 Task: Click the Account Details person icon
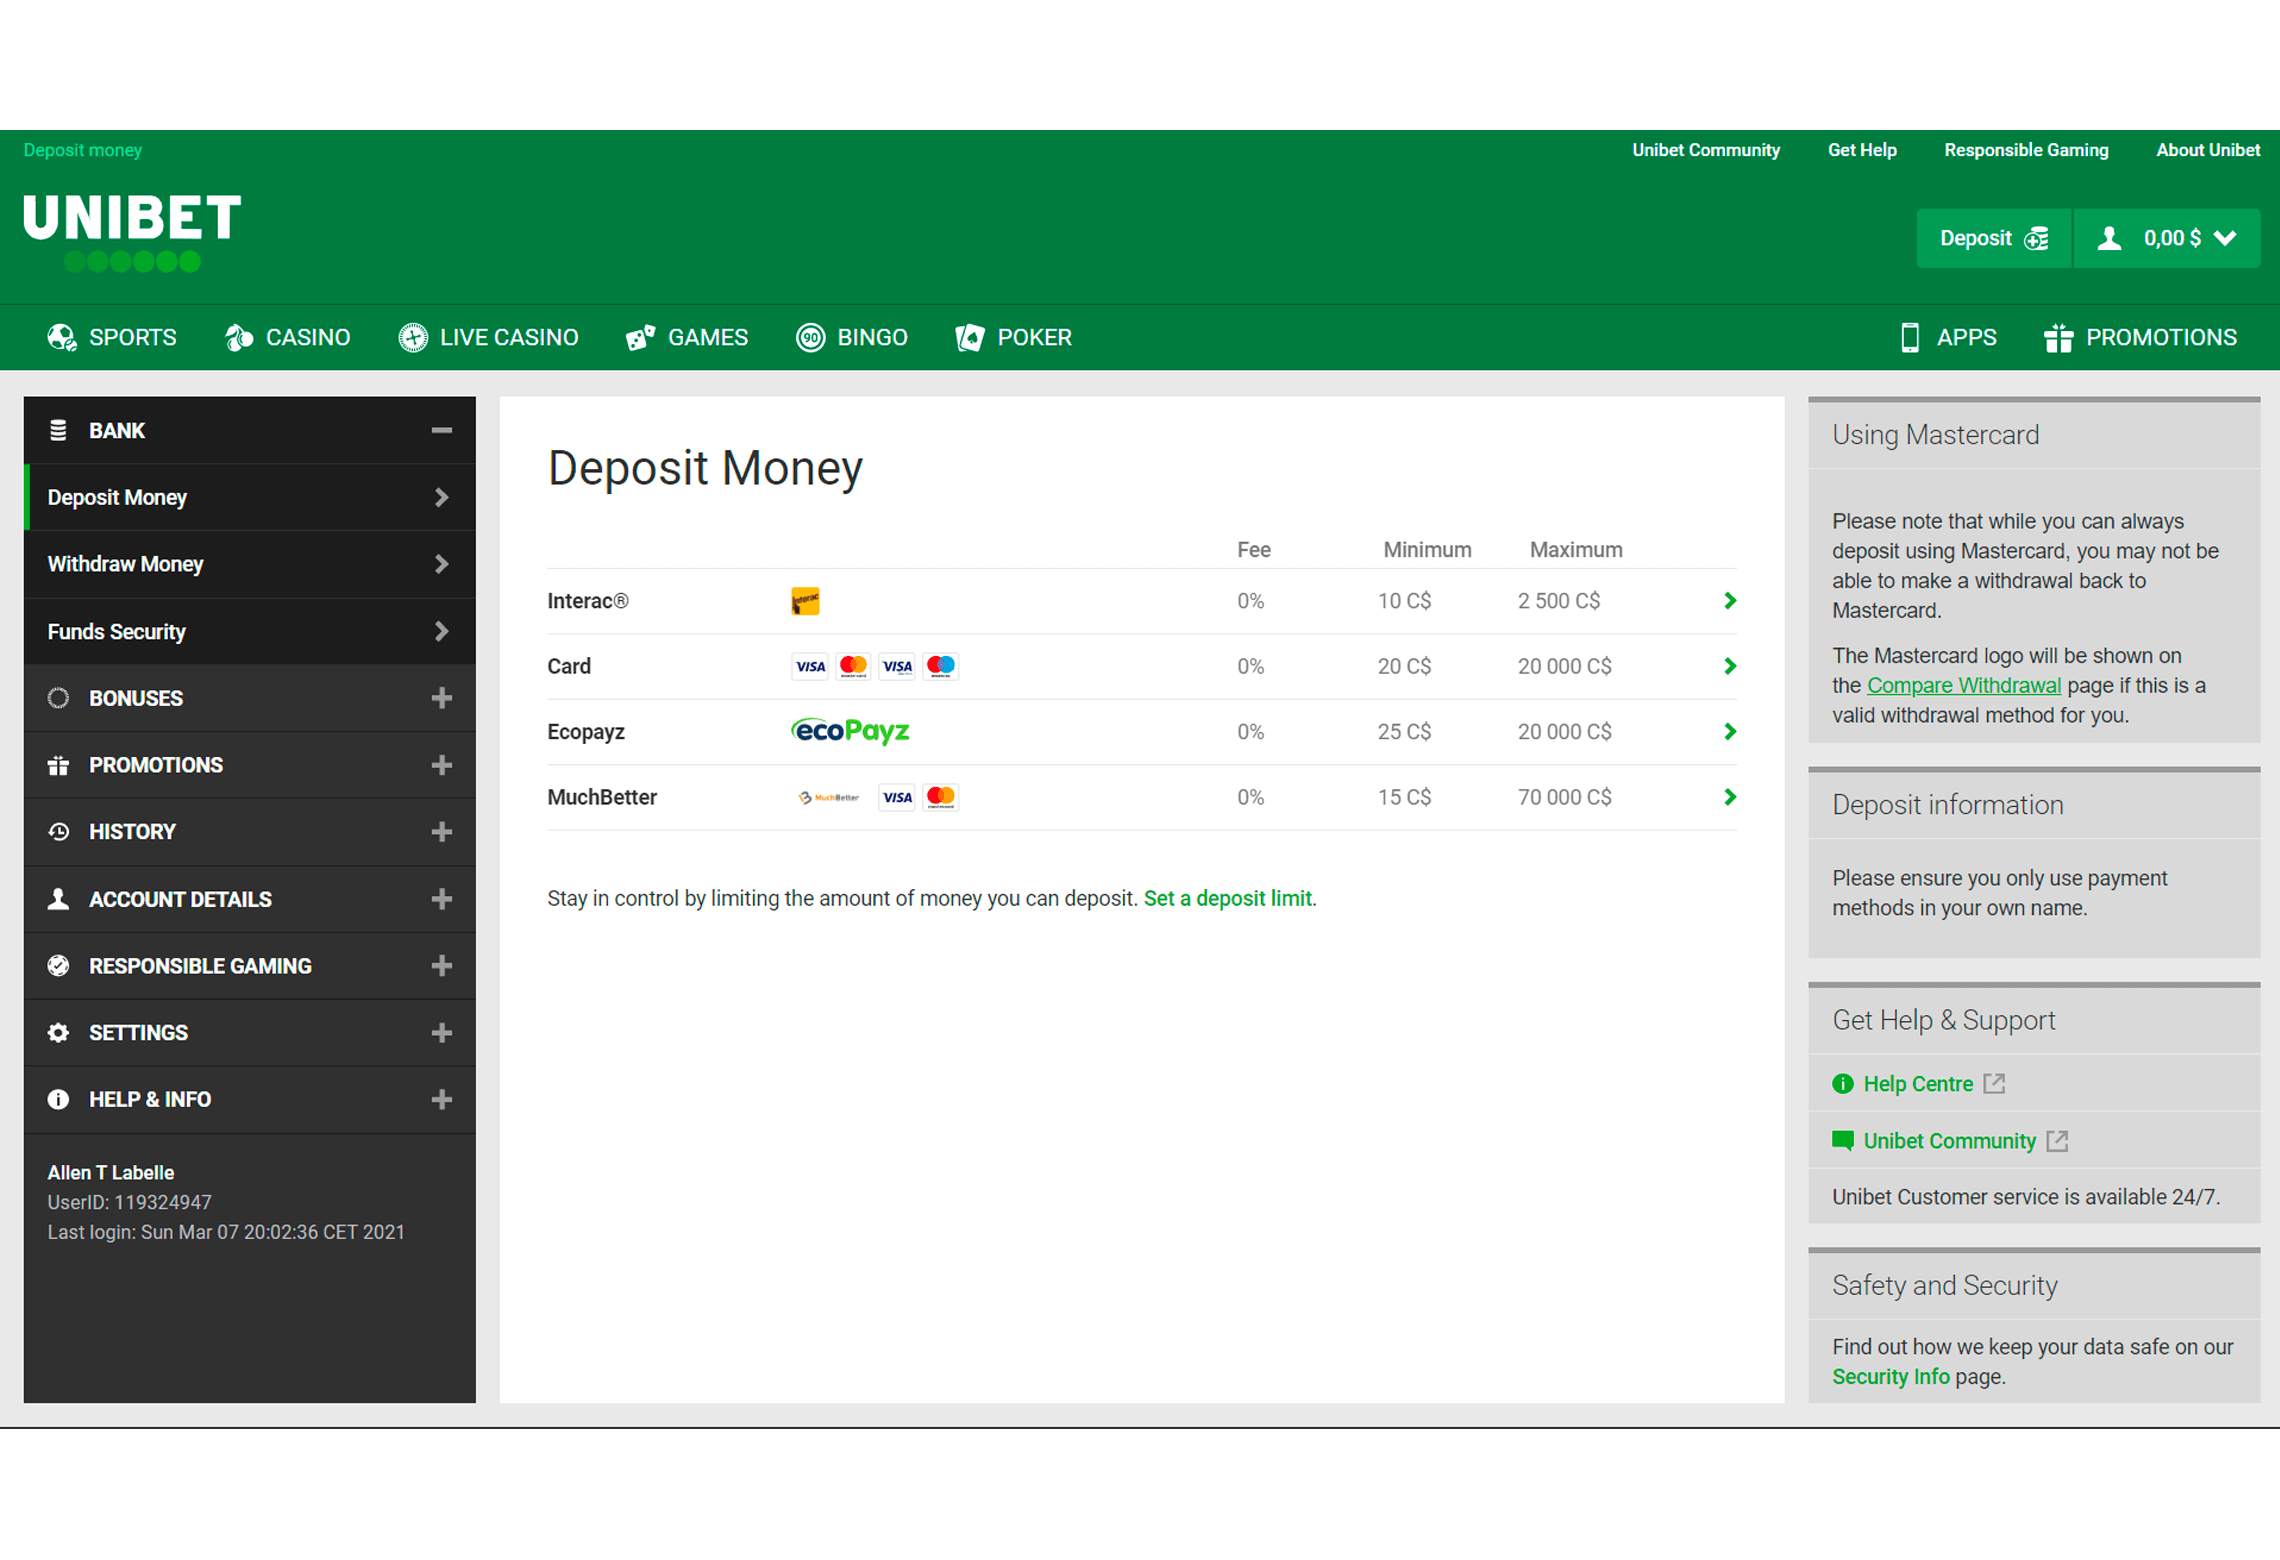58,899
